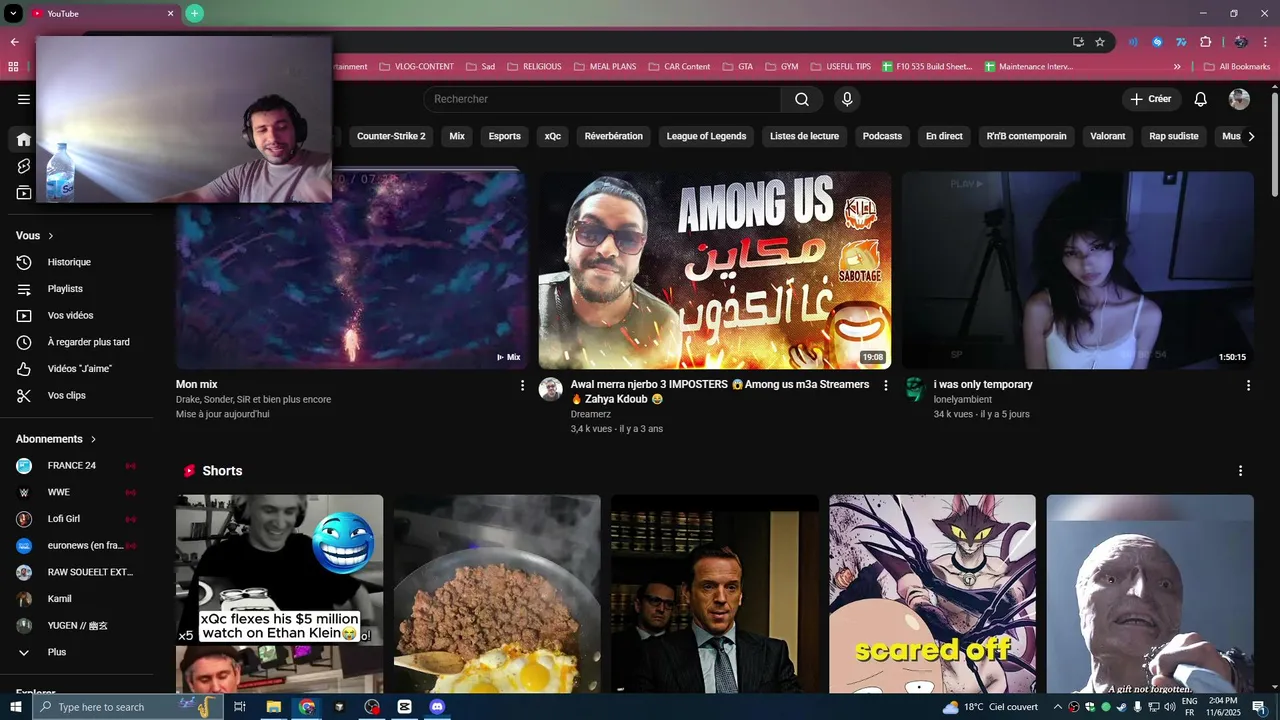
Task: Open the YouTube account avatar menu
Action: (x=1239, y=99)
